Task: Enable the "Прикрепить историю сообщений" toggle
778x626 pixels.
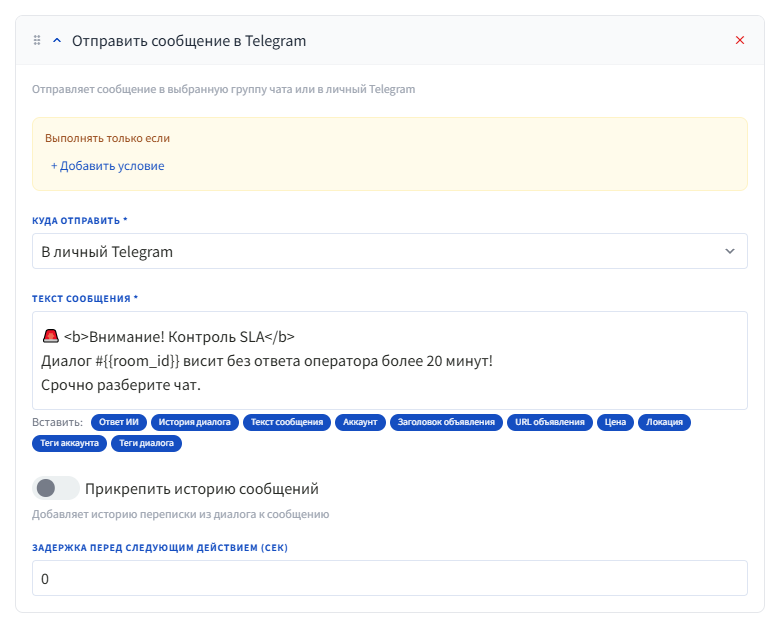Action: tap(56, 488)
